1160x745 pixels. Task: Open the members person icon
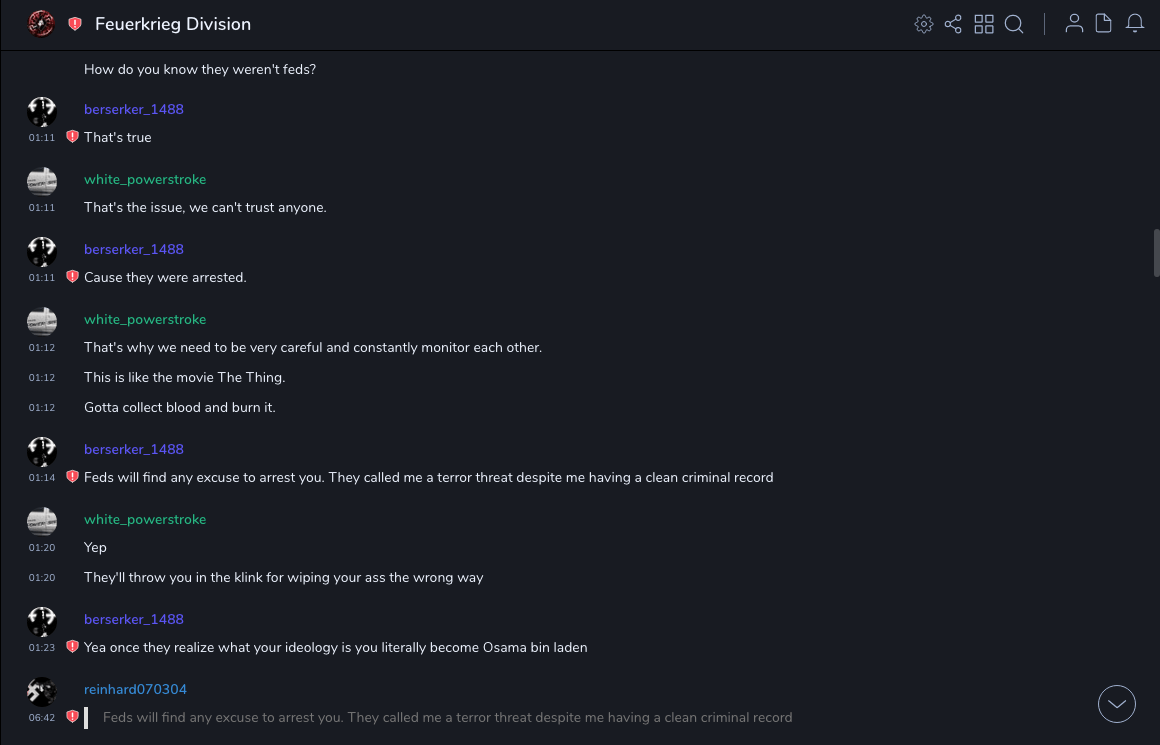(1074, 24)
